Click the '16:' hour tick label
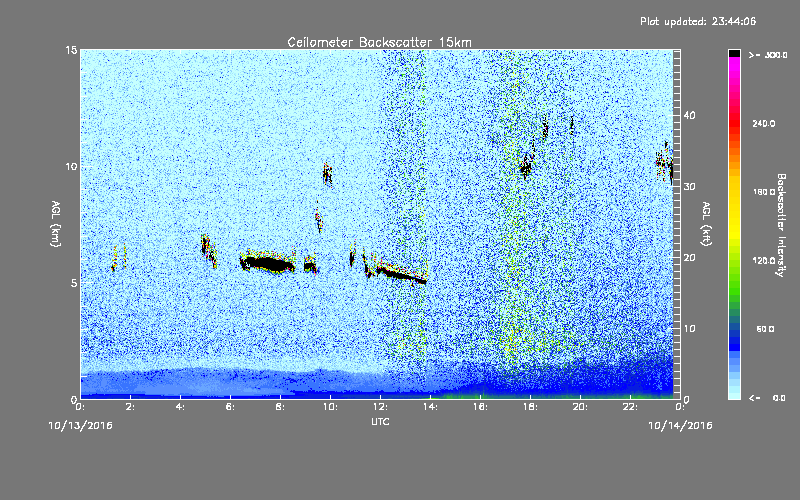The width and height of the screenshot is (800, 500). [480, 407]
